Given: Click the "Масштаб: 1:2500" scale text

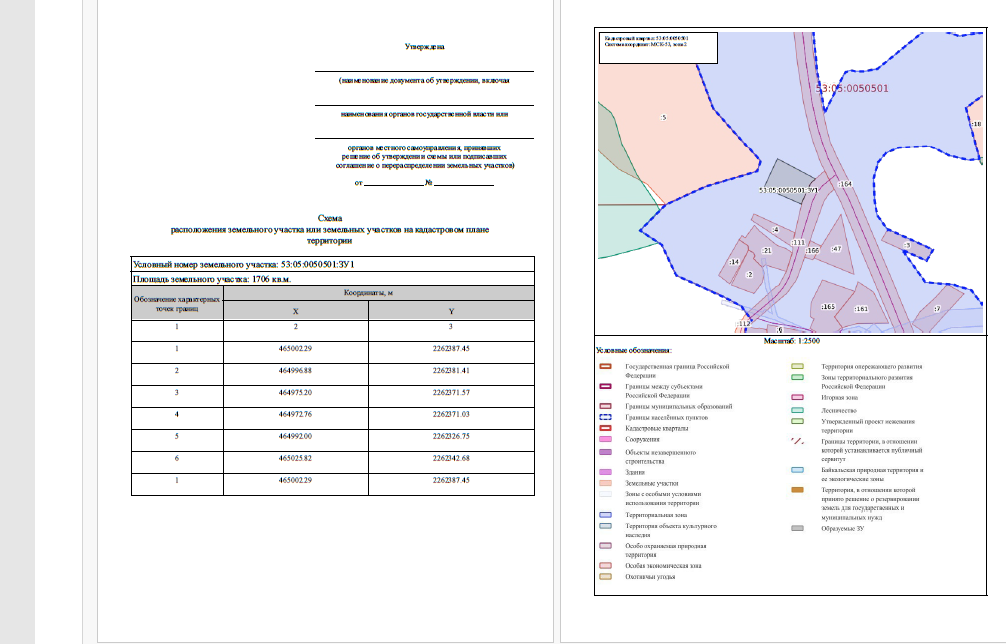Looking at the screenshot, I should 791,341.
